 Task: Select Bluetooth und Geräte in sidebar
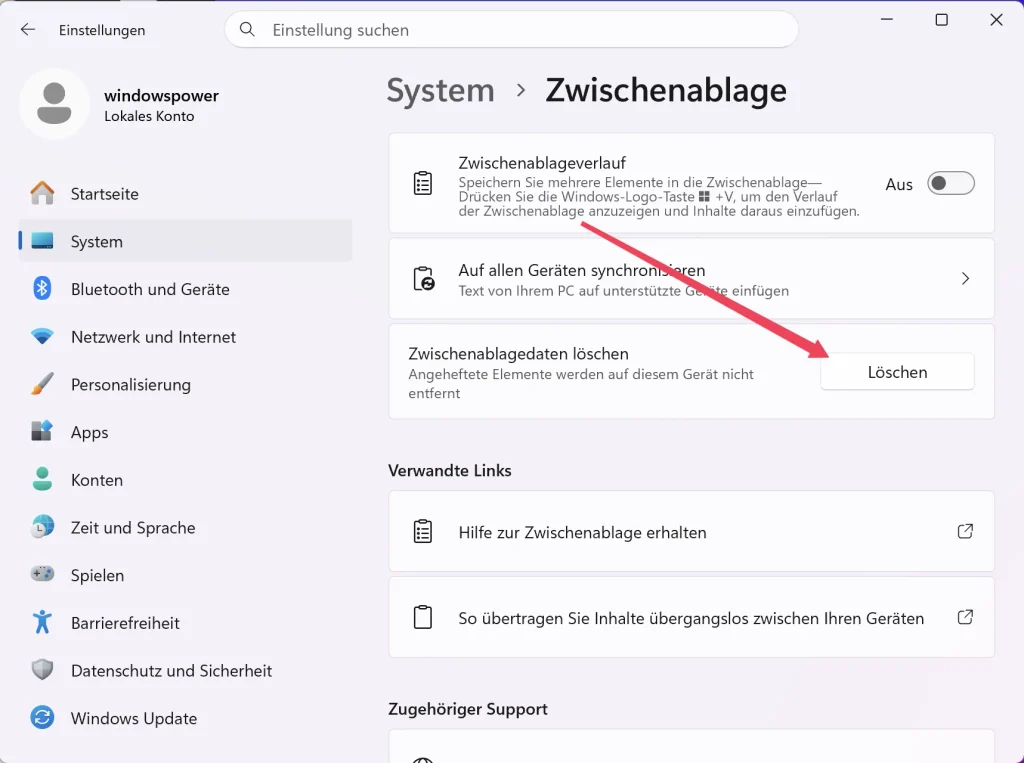[x=185, y=289]
